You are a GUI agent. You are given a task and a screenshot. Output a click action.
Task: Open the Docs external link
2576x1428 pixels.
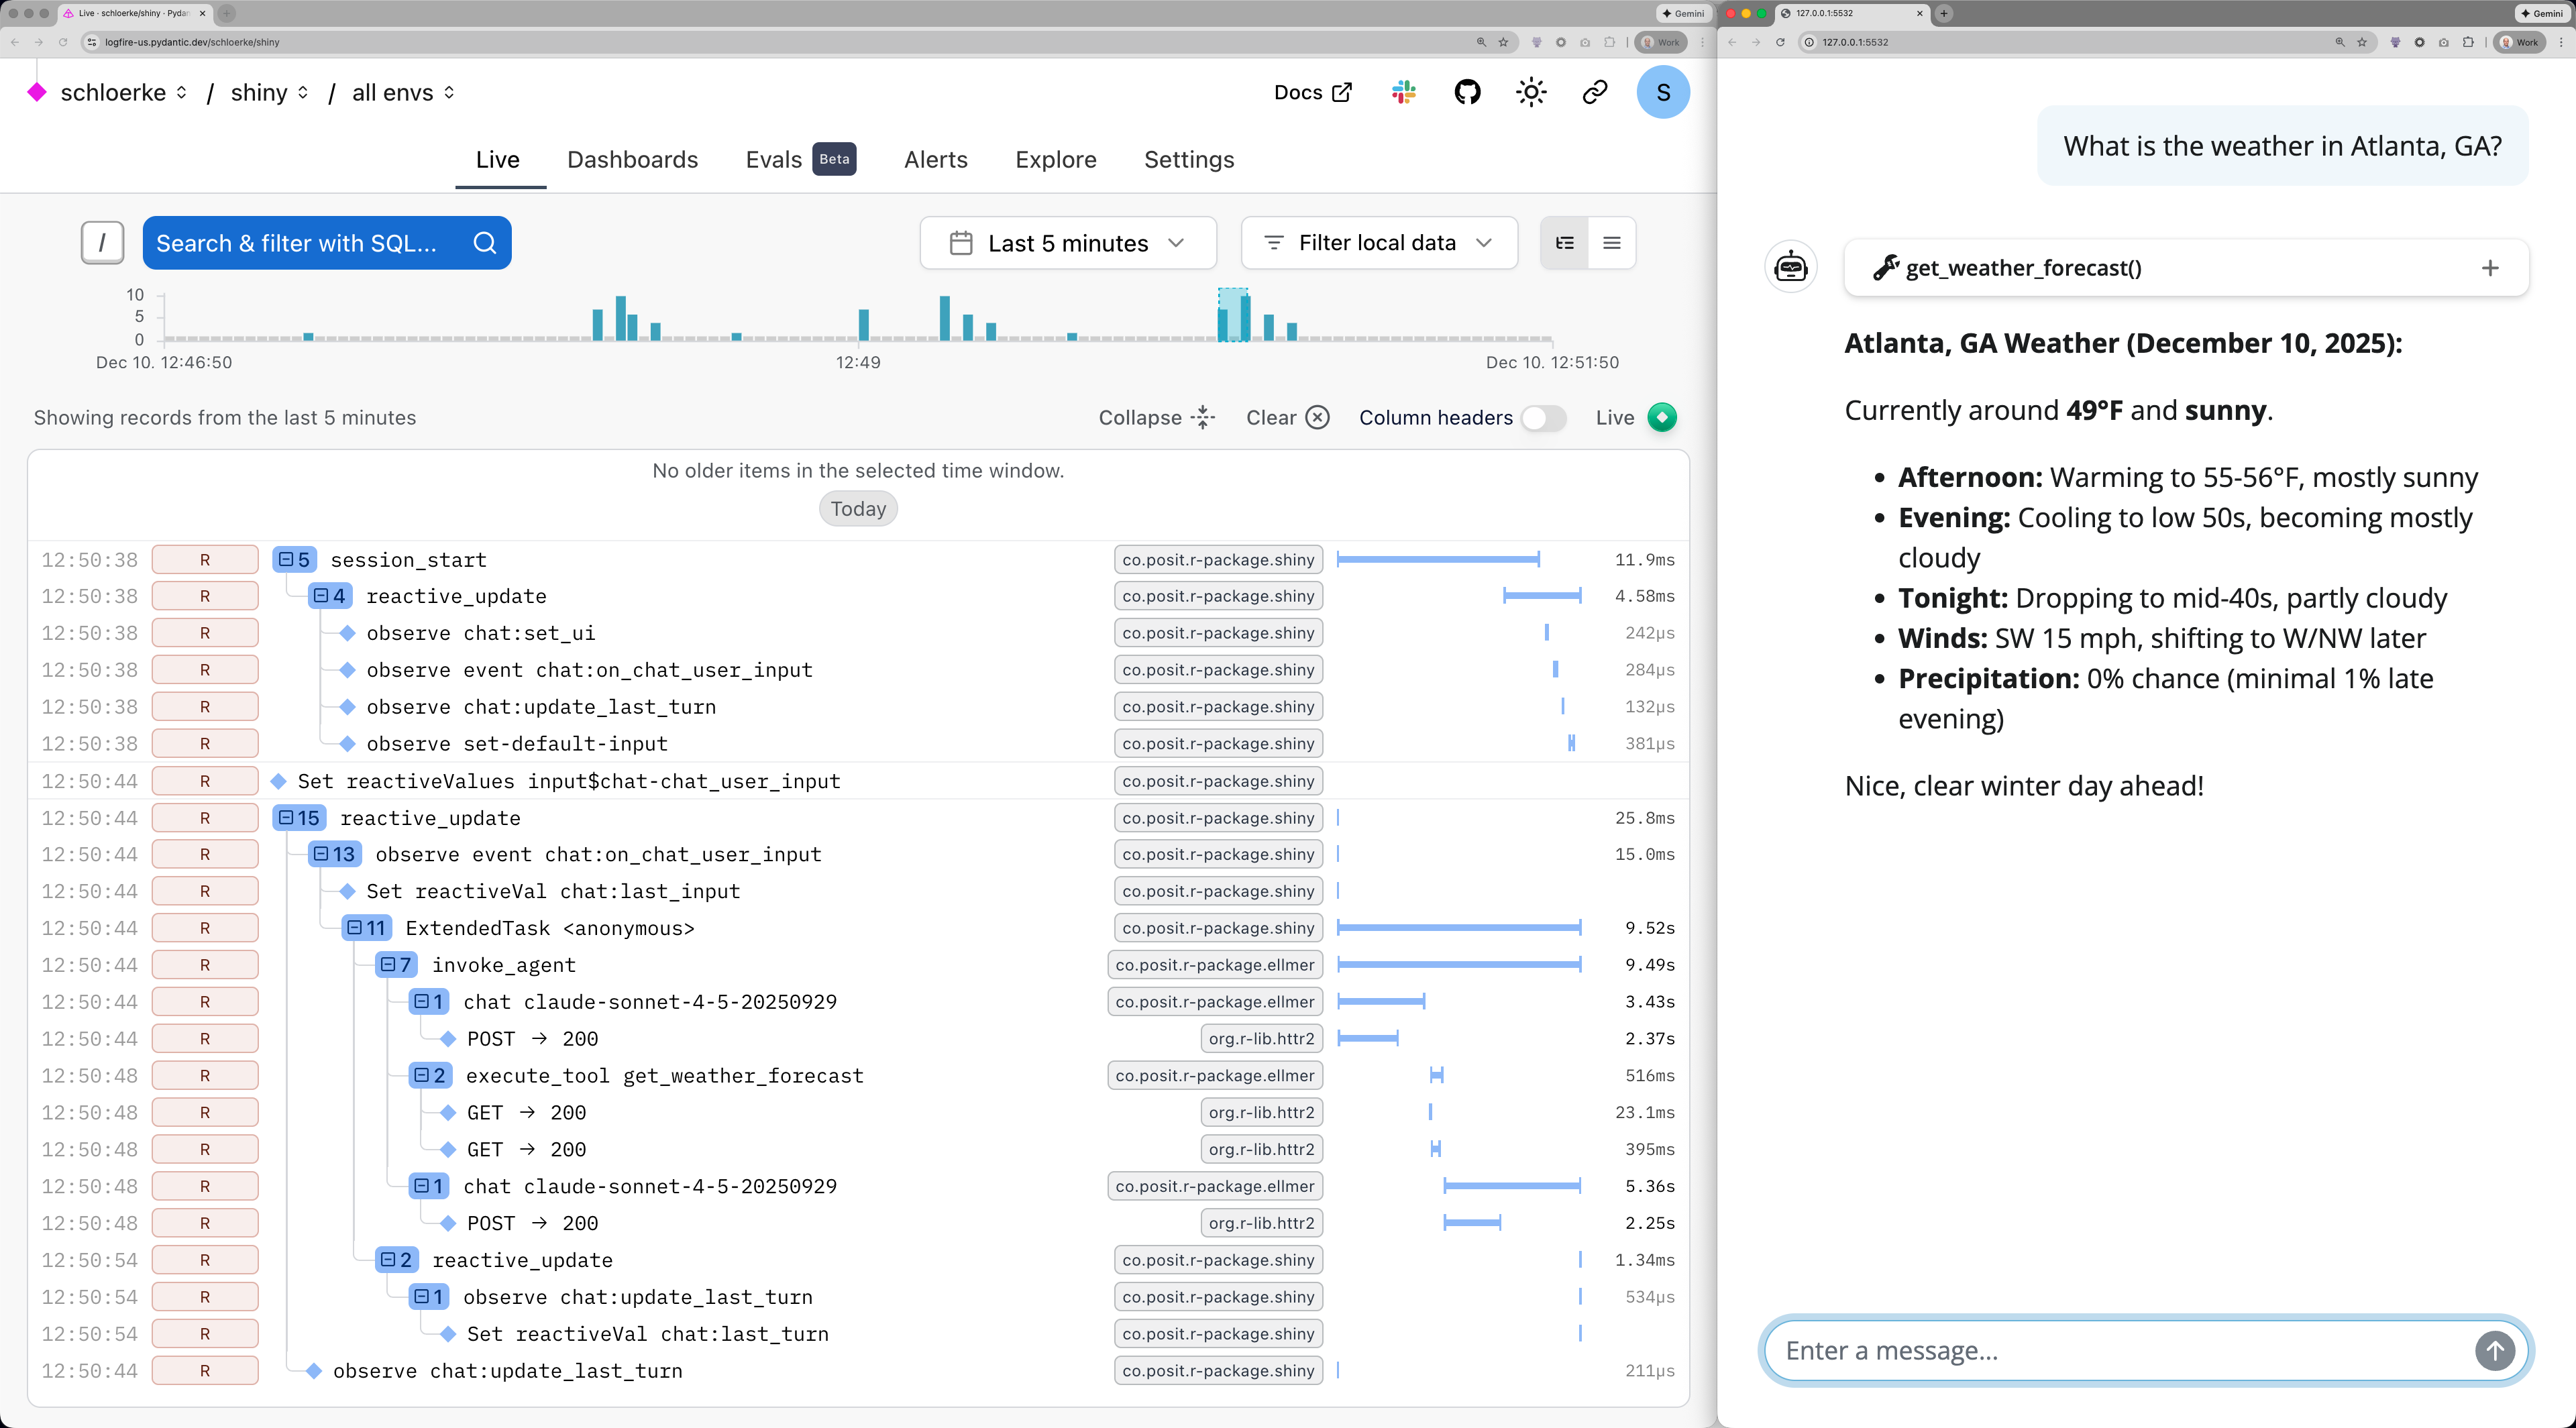[x=1313, y=92]
